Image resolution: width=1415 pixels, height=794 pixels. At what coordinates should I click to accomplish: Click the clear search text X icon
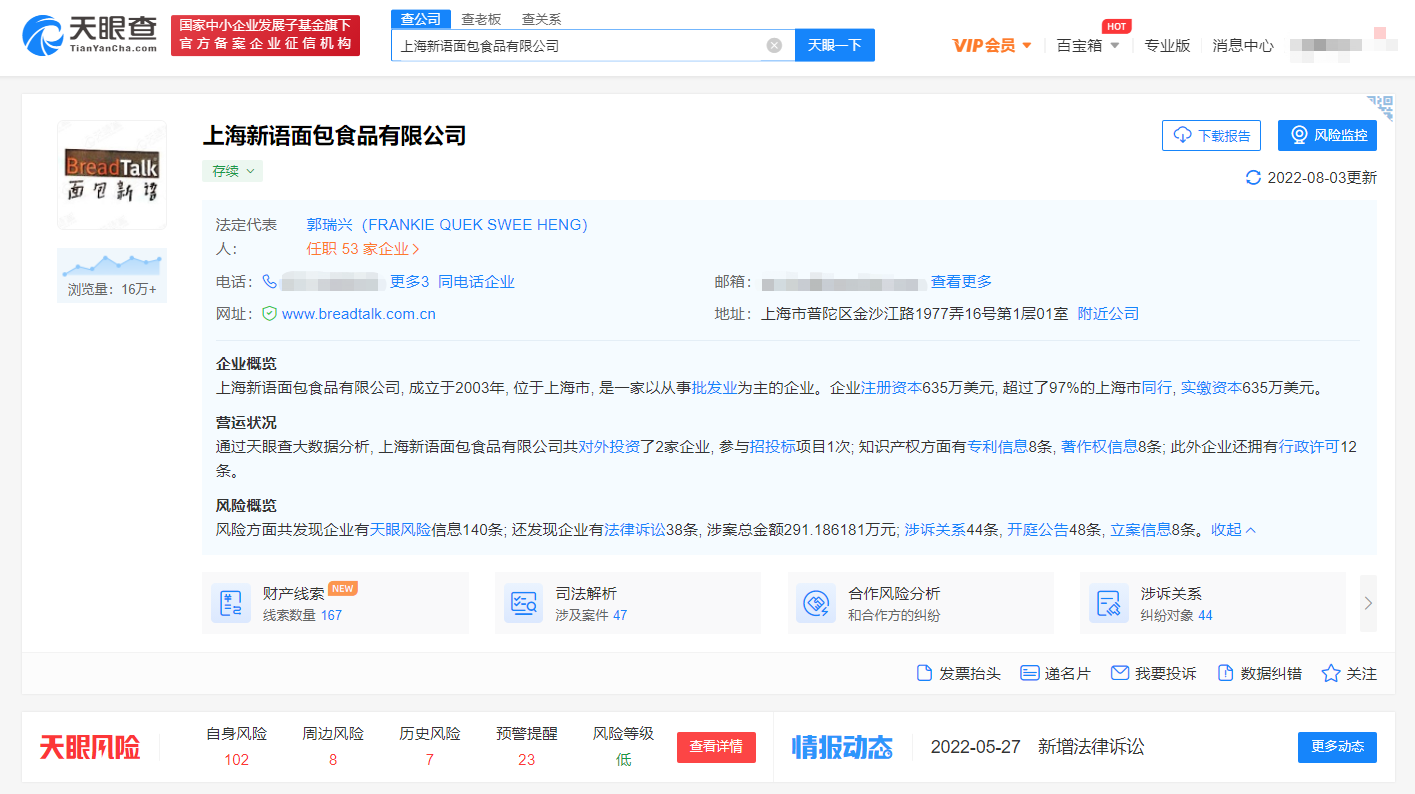point(774,45)
